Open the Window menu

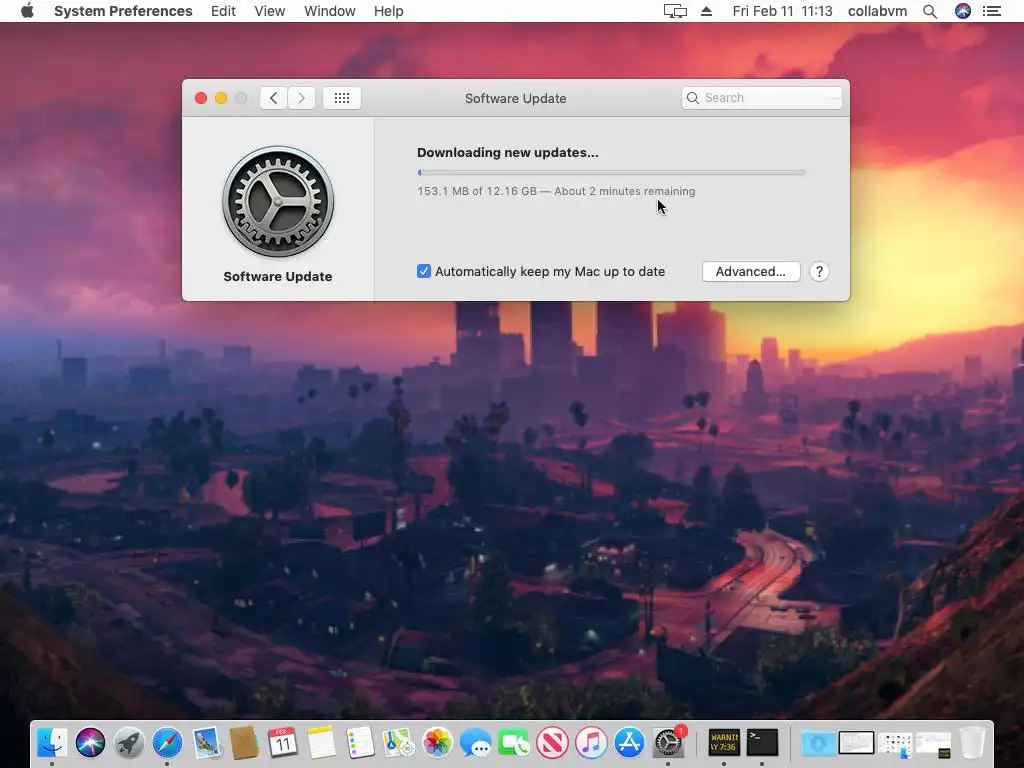[330, 11]
